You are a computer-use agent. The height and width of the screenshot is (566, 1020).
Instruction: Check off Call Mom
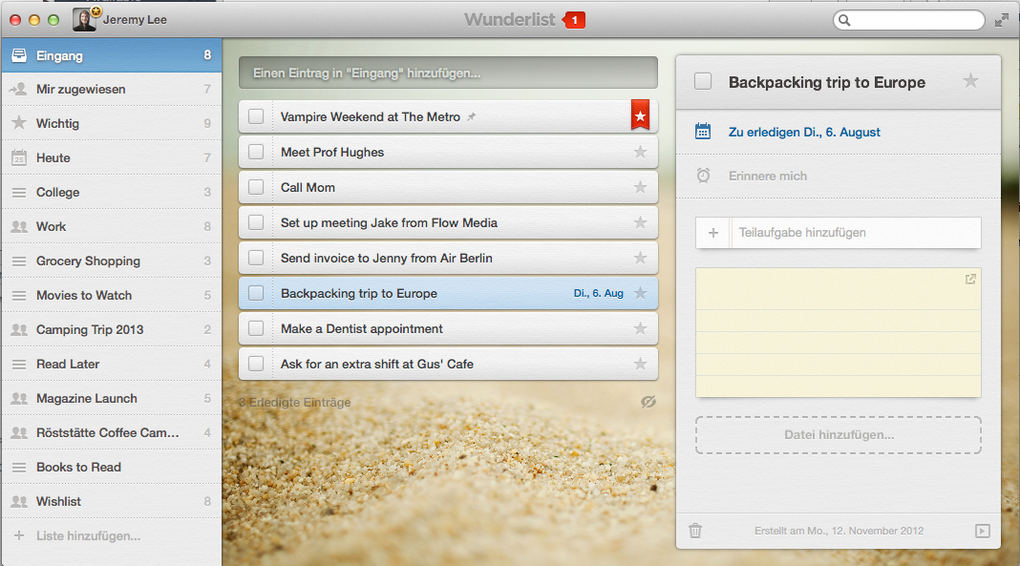pyautogui.click(x=256, y=187)
